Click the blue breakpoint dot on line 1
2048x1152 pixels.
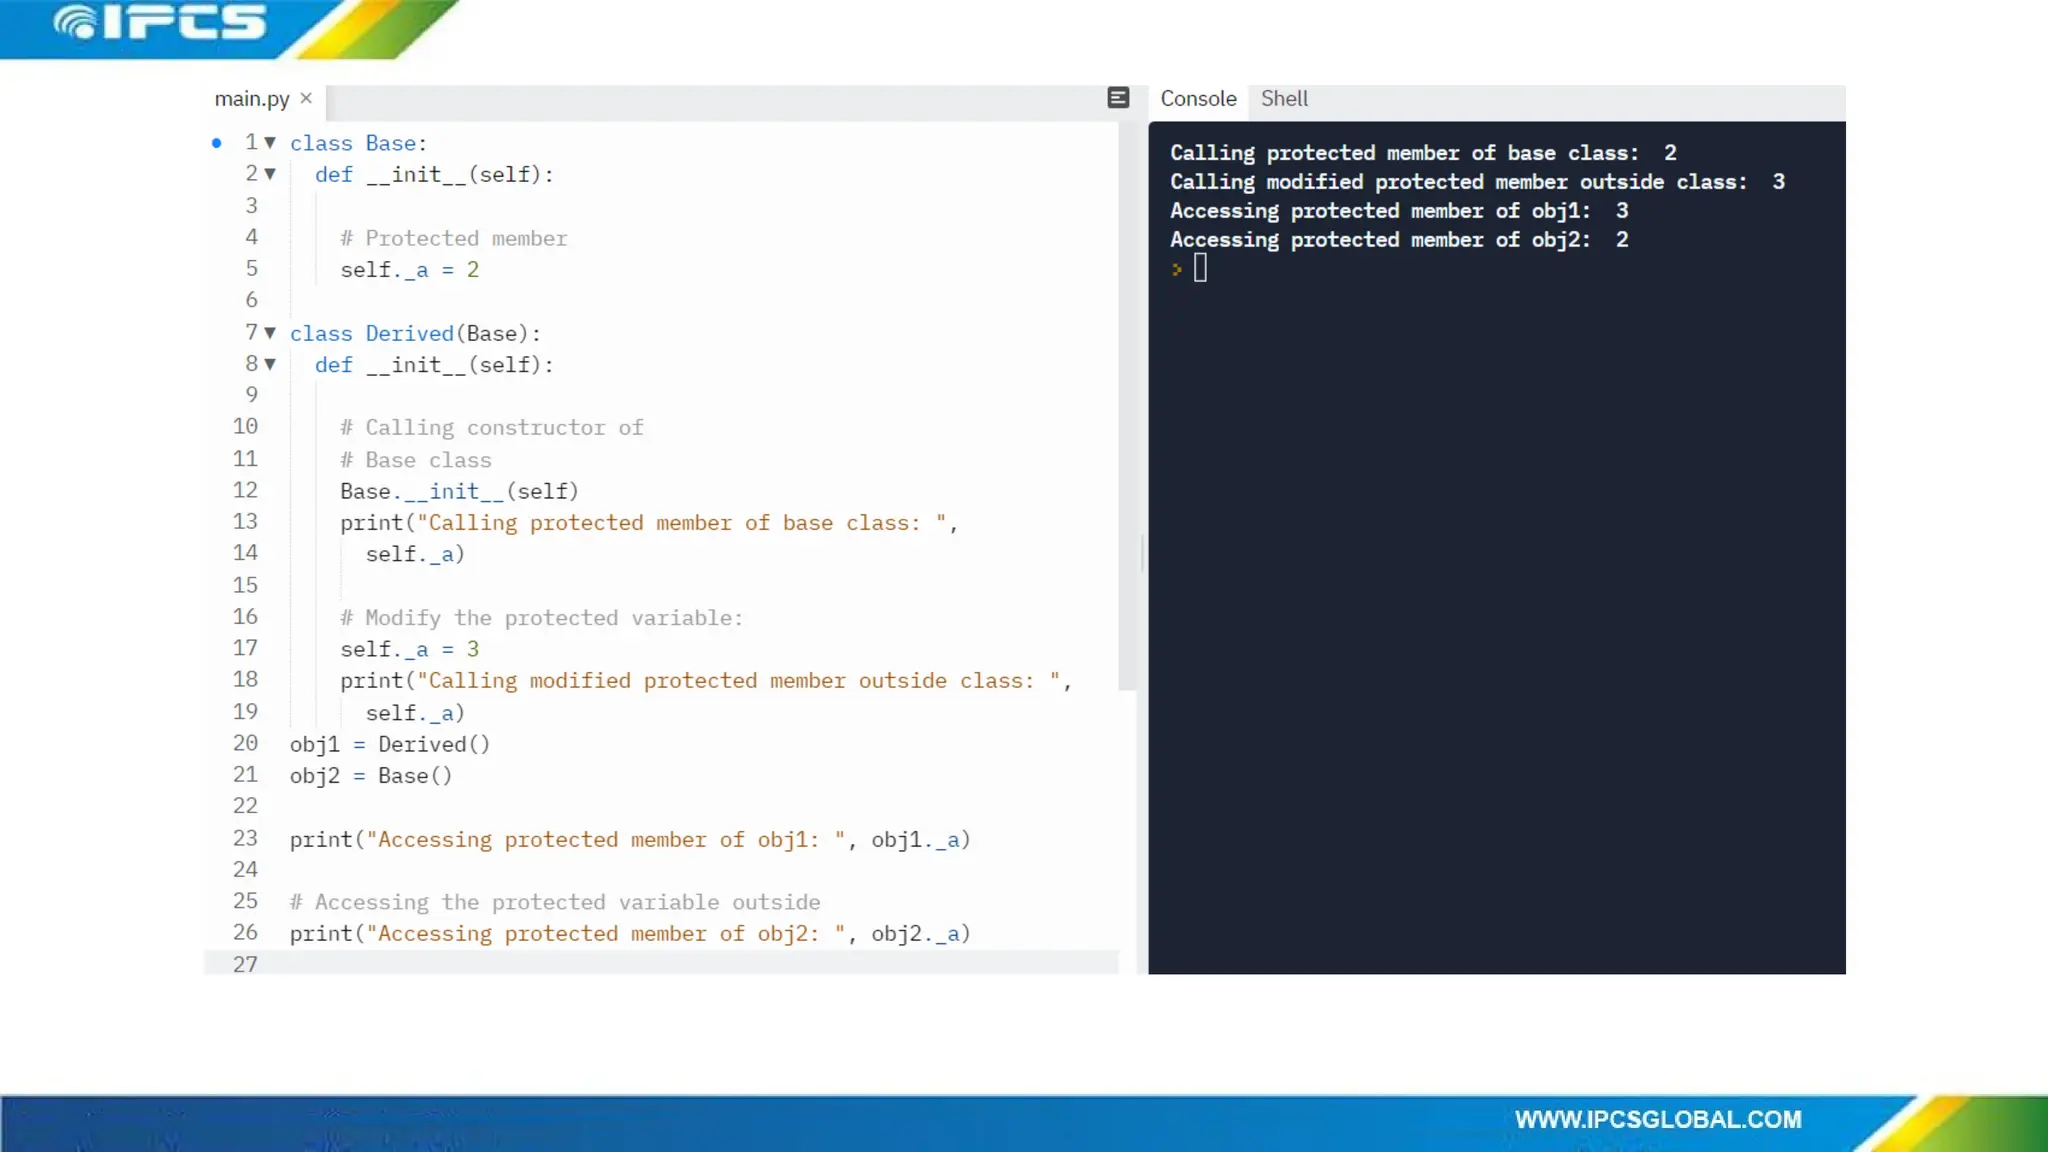[x=216, y=143]
